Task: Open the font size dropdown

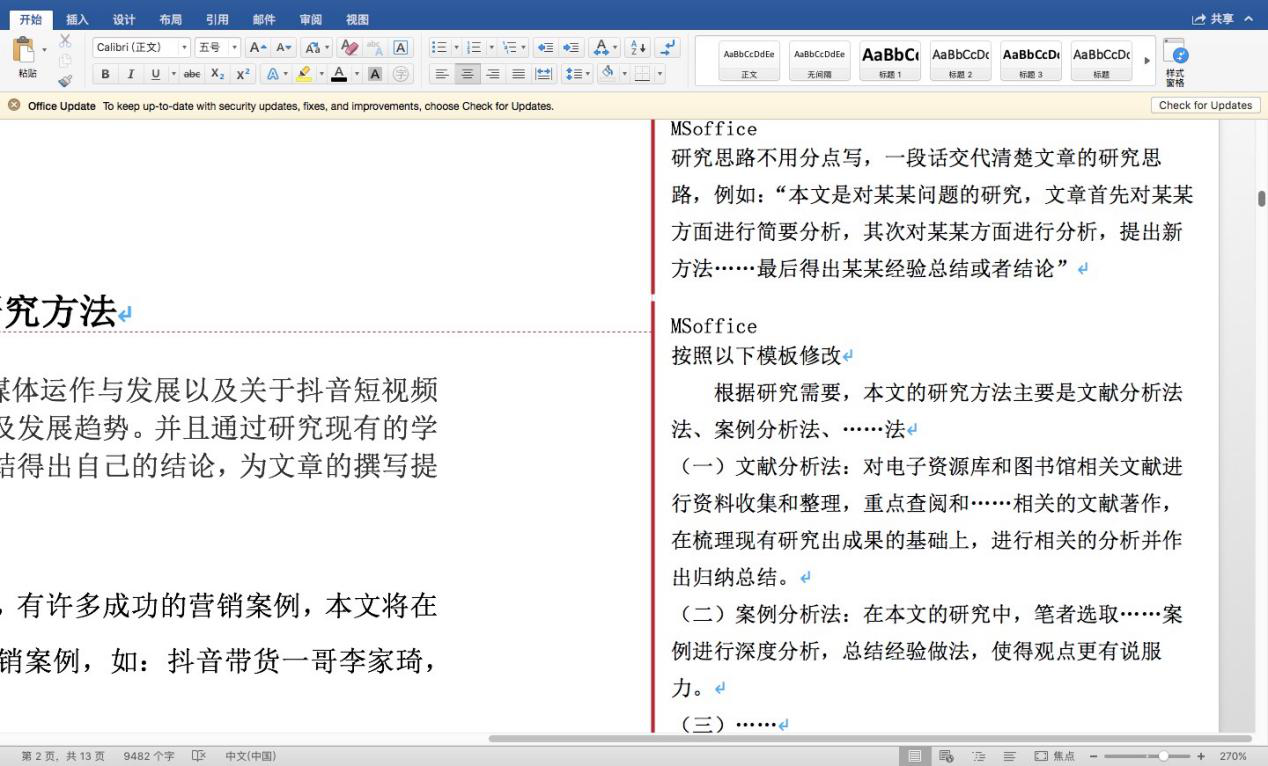Action: pyautogui.click(x=235, y=48)
